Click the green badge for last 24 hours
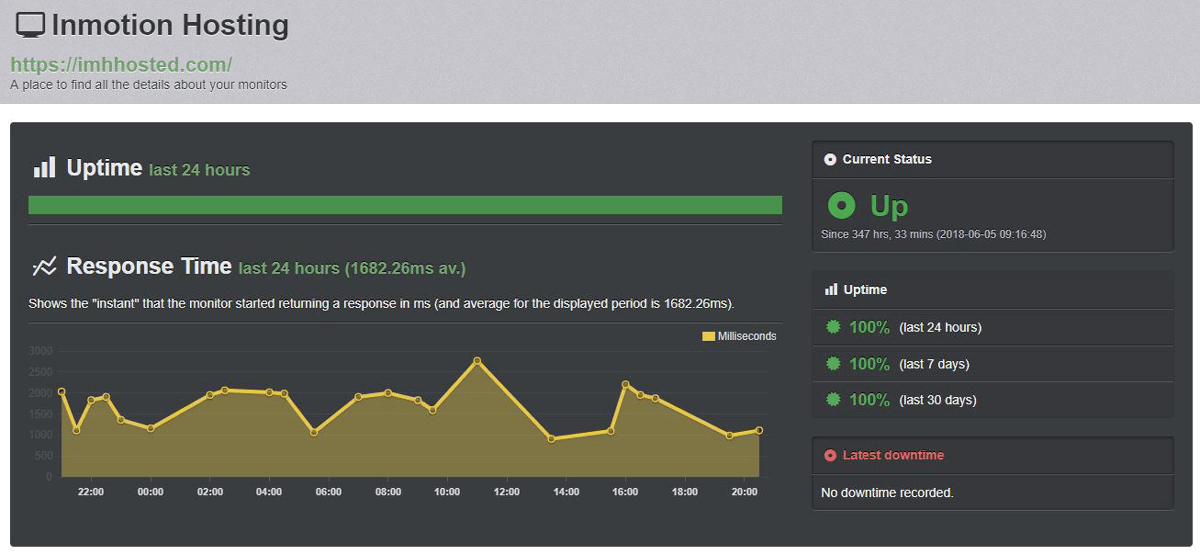The width and height of the screenshot is (1200, 555). (833, 327)
